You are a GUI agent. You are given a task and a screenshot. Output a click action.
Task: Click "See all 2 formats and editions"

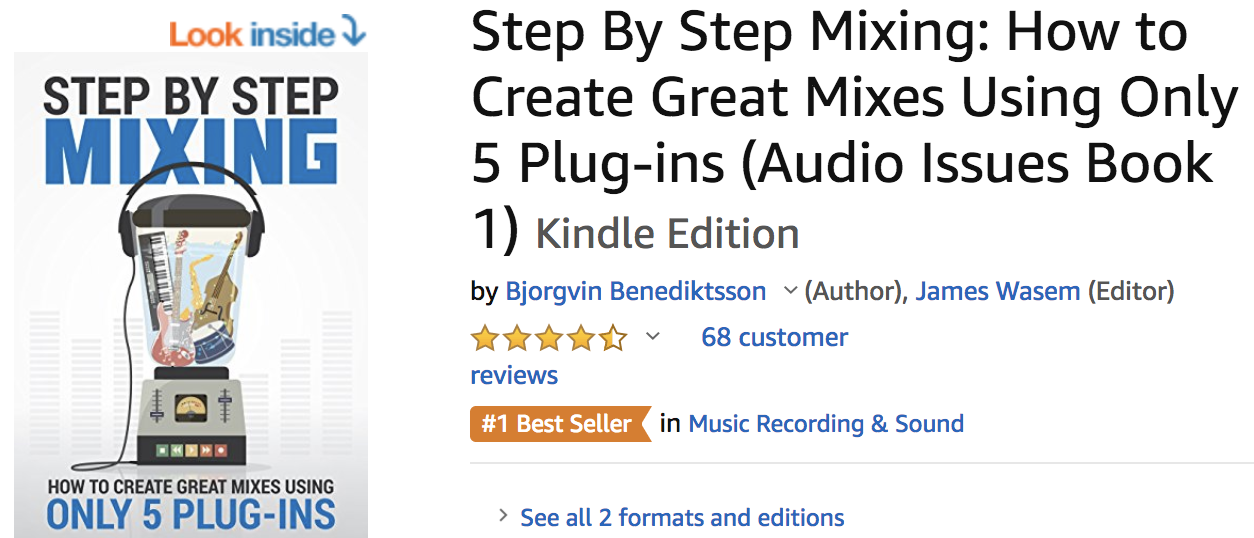682,518
